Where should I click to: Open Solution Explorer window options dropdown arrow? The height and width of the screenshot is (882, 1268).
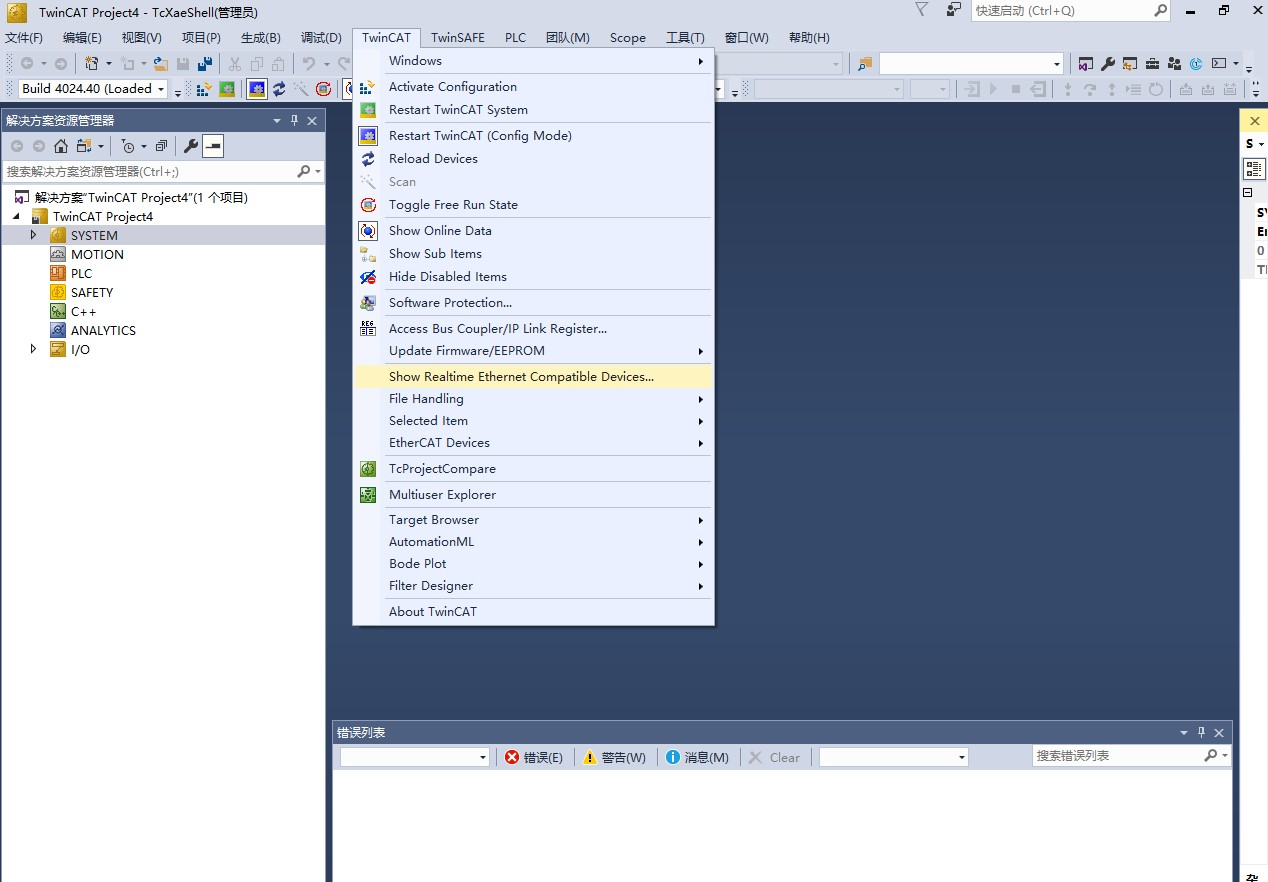point(277,120)
